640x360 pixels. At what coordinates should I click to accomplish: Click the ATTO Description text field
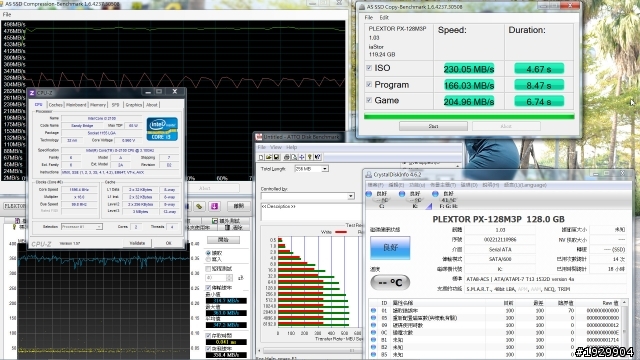click(311, 212)
